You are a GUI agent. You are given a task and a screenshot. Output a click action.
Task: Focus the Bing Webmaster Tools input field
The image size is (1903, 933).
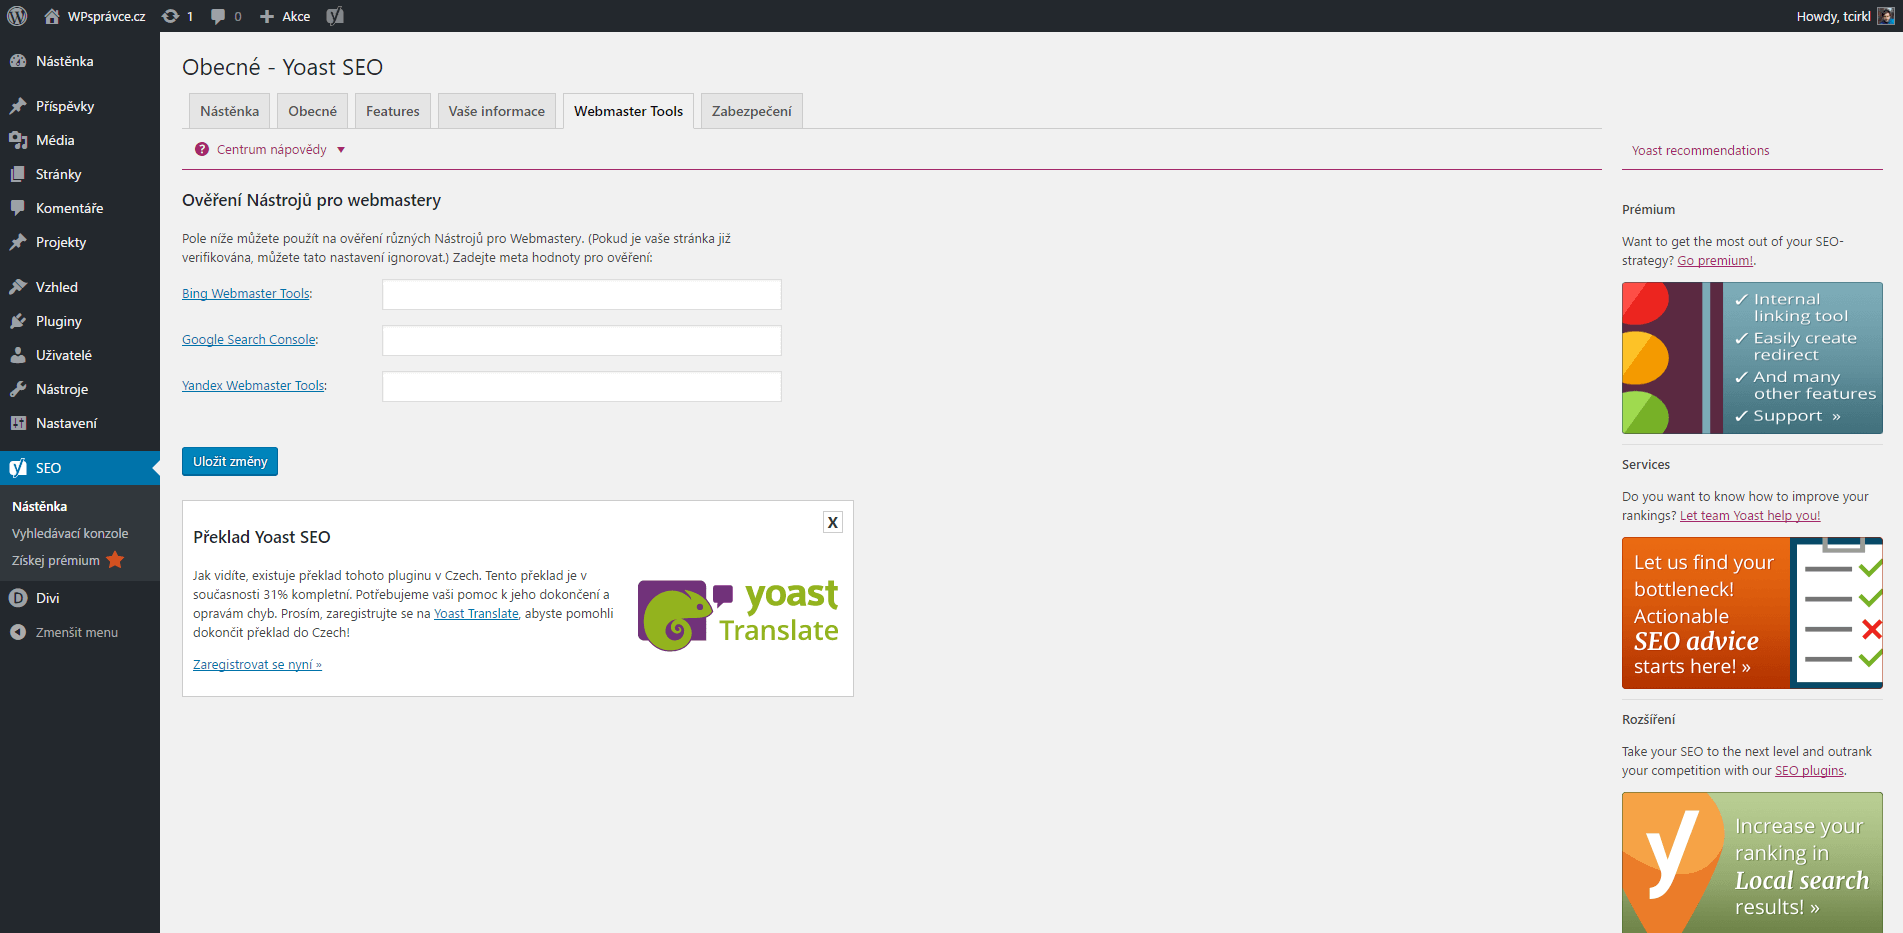582,294
